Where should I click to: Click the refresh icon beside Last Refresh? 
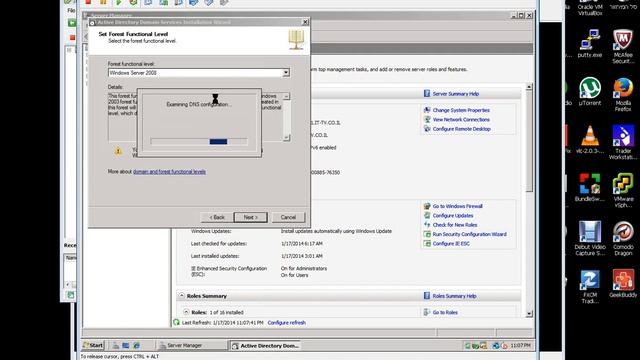pyautogui.click(x=176, y=322)
